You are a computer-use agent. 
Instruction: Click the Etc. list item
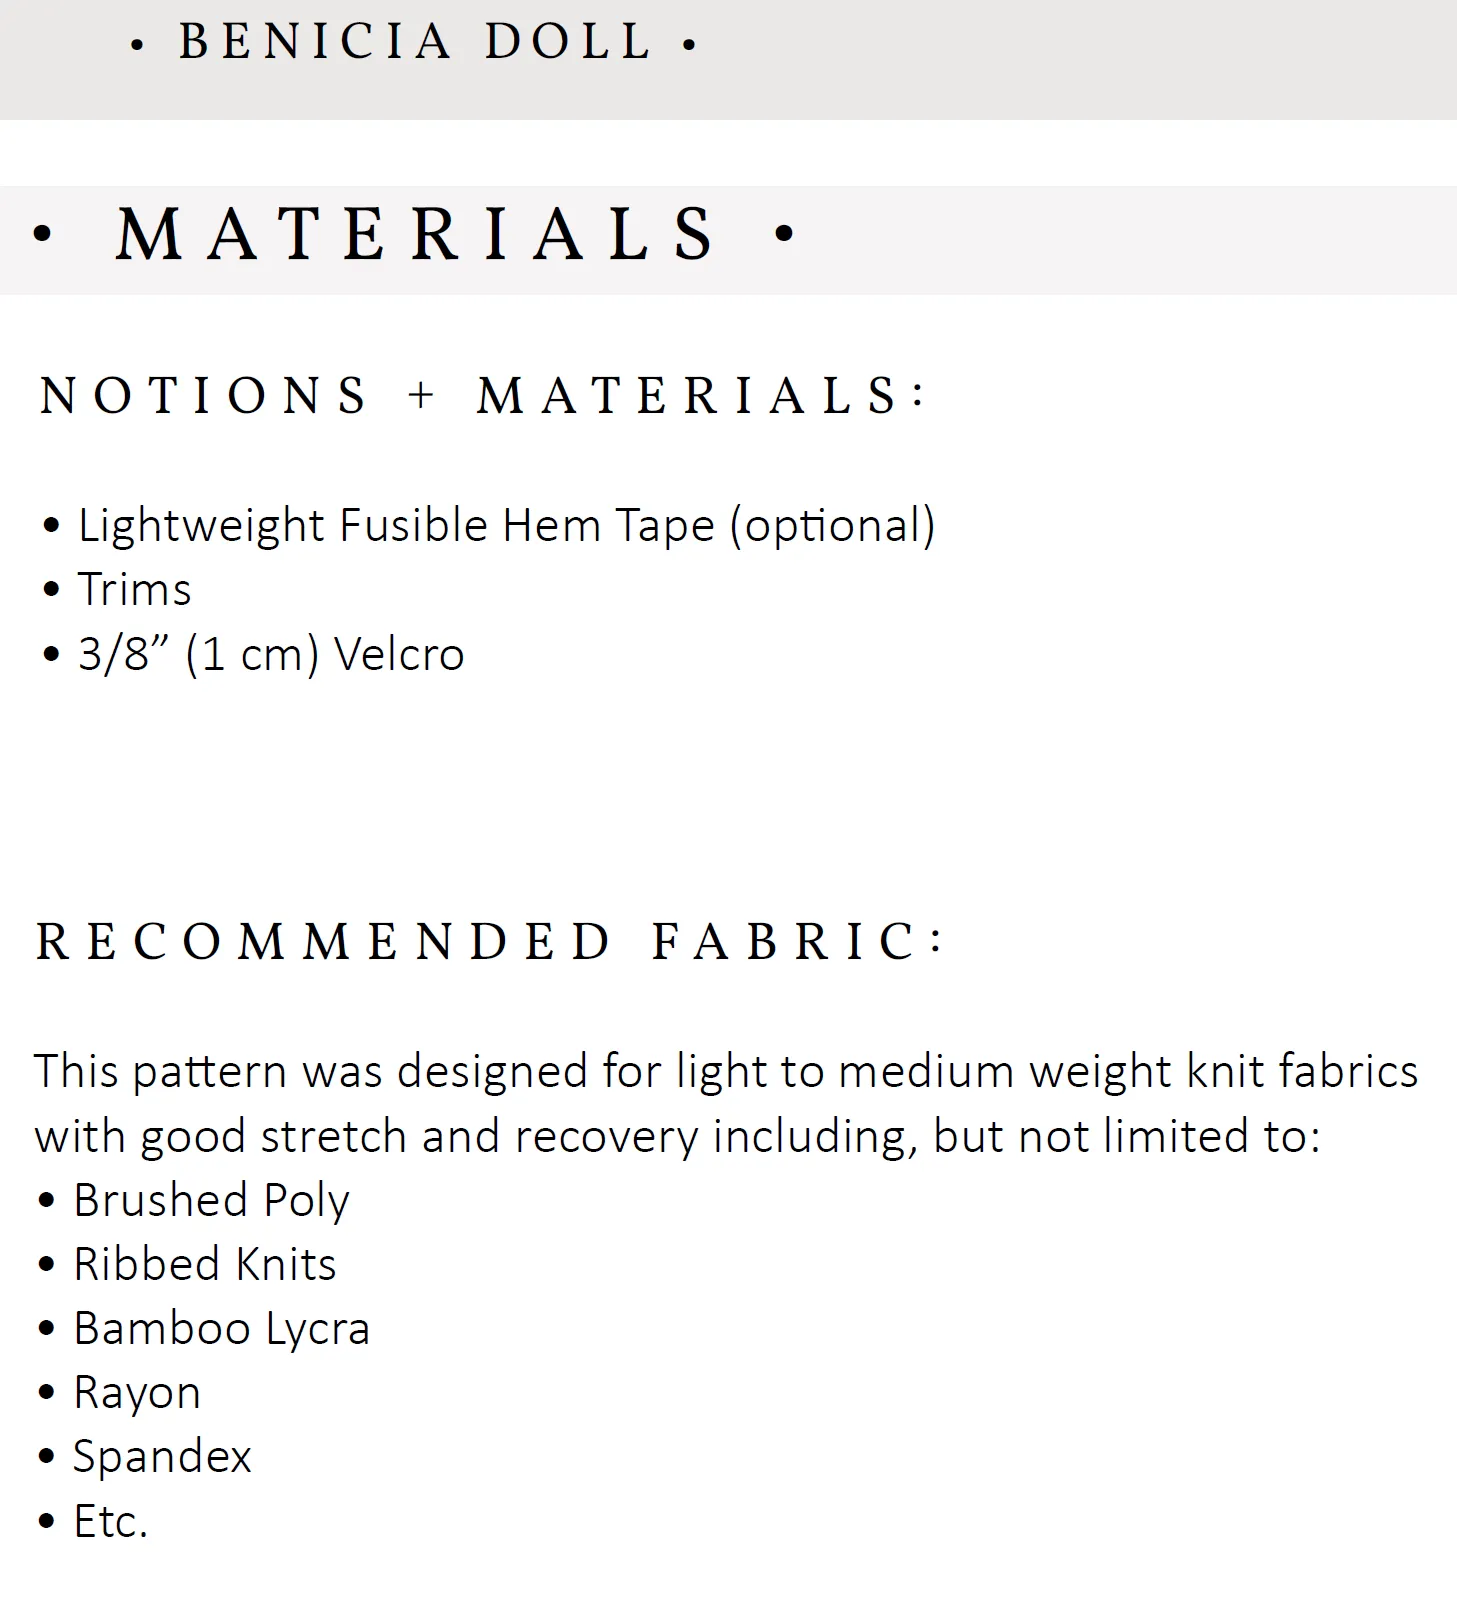(x=110, y=1521)
